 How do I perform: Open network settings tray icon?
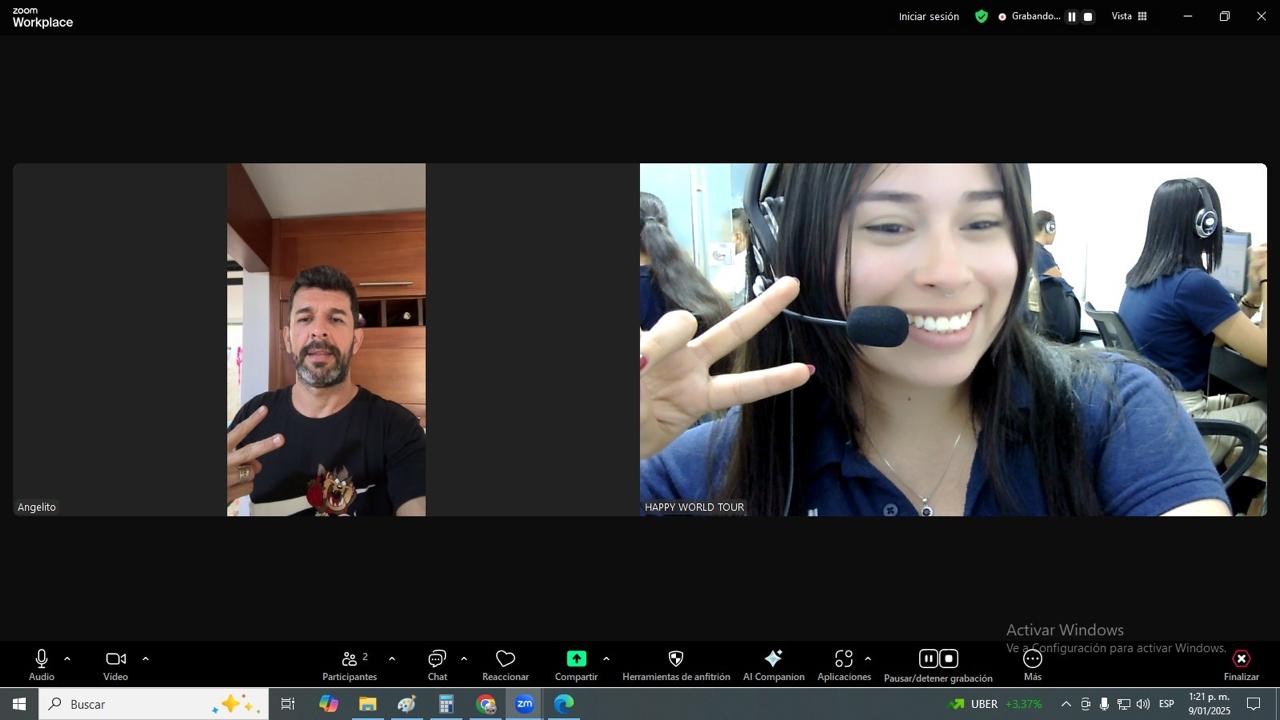click(1123, 704)
